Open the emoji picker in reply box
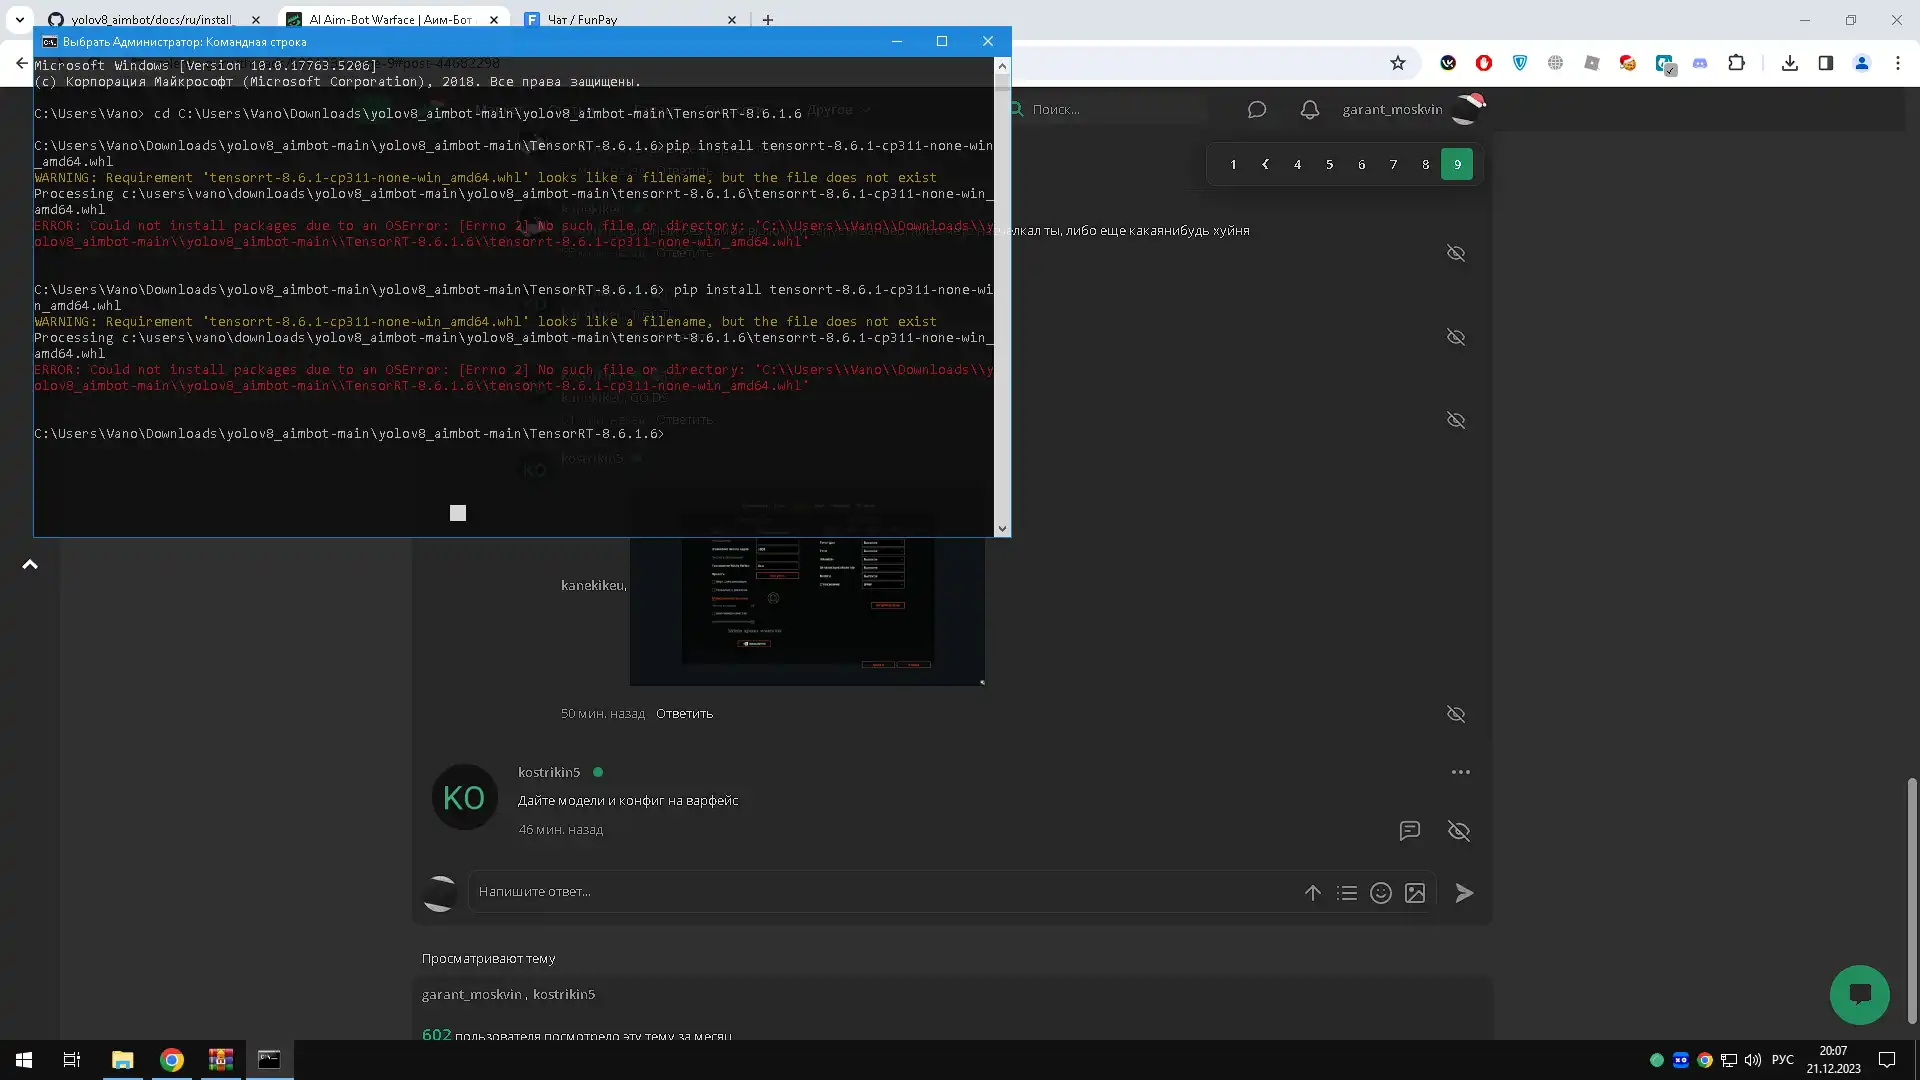1920x1080 pixels. [1381, 893]
